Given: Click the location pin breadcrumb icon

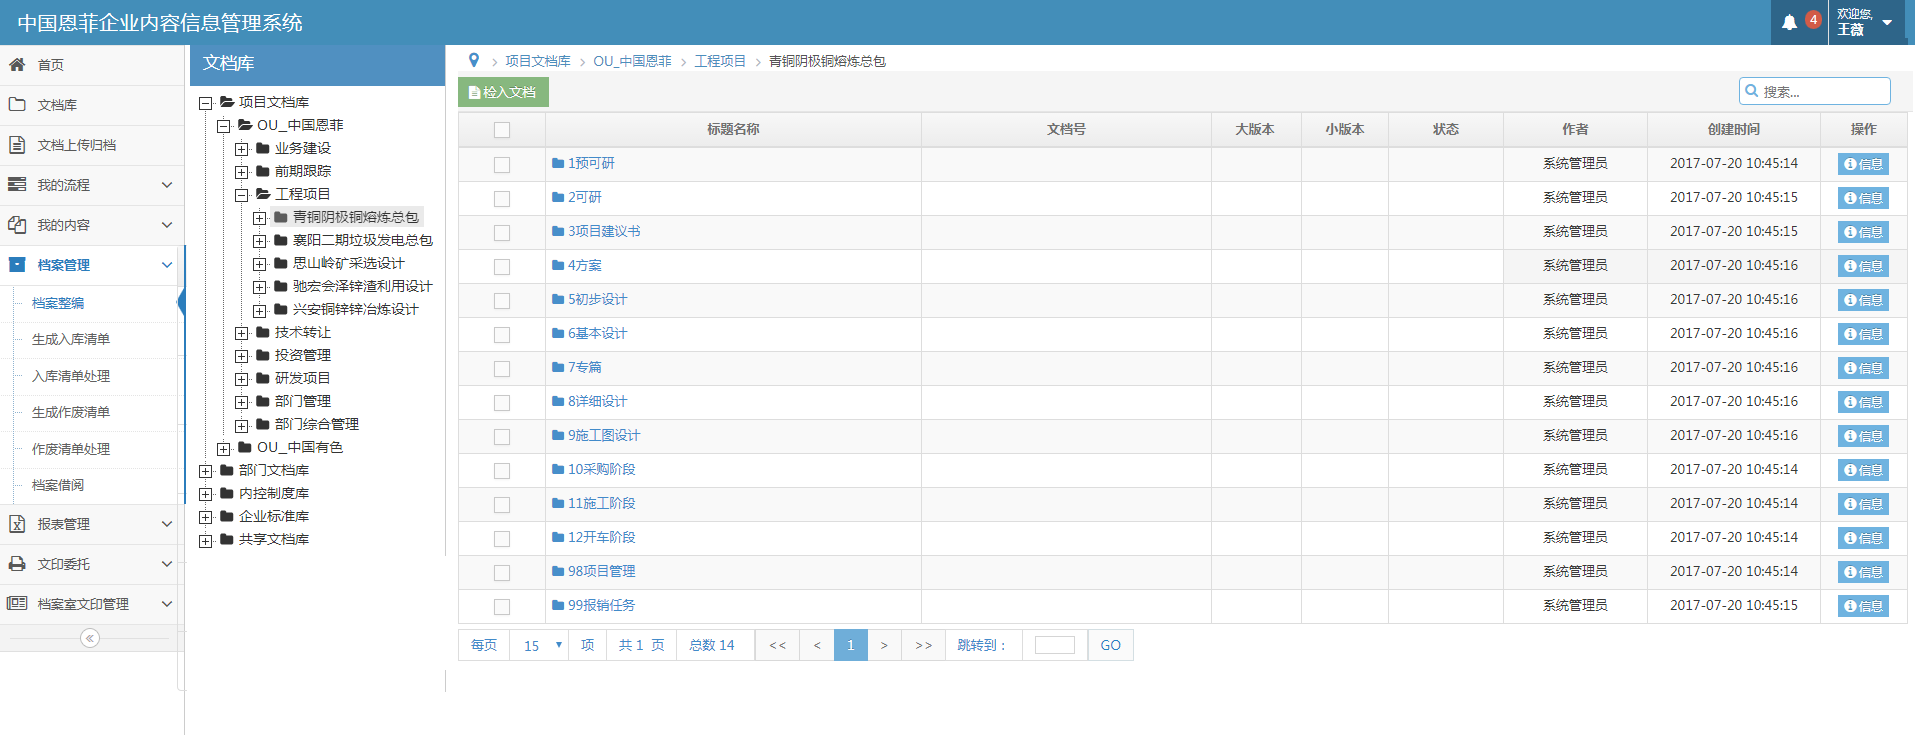Looking at the screenshot, I should click(474, 60).
